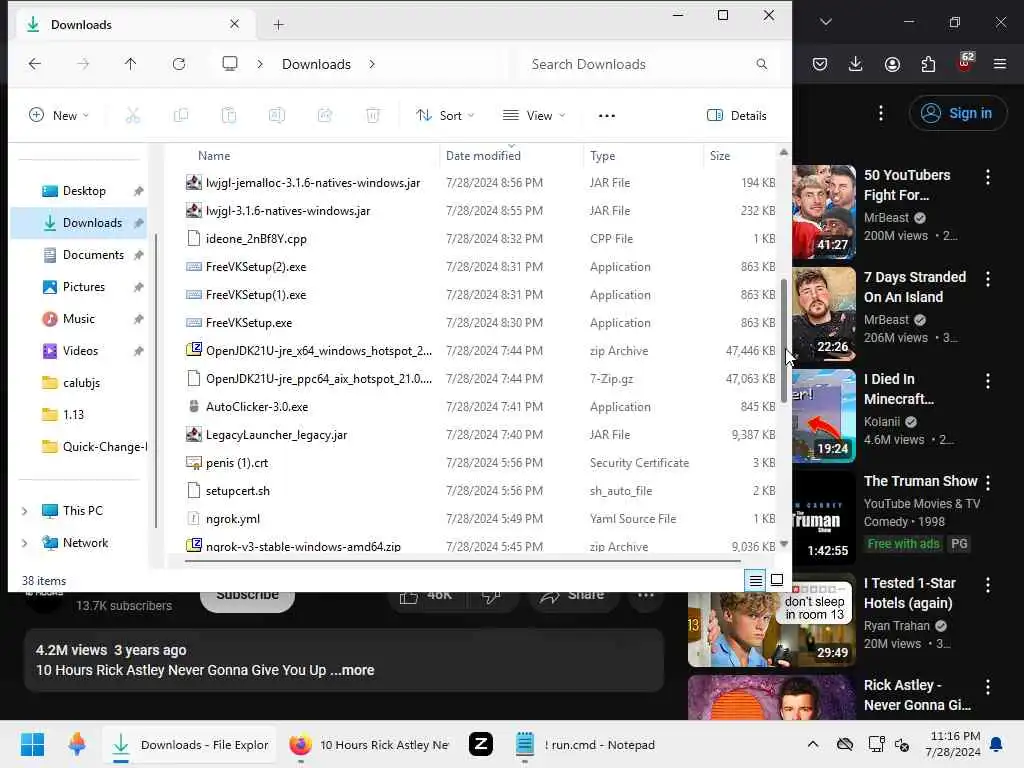Sort by Date modified column header
This screenshot has width=1024, height=768.
483,156
